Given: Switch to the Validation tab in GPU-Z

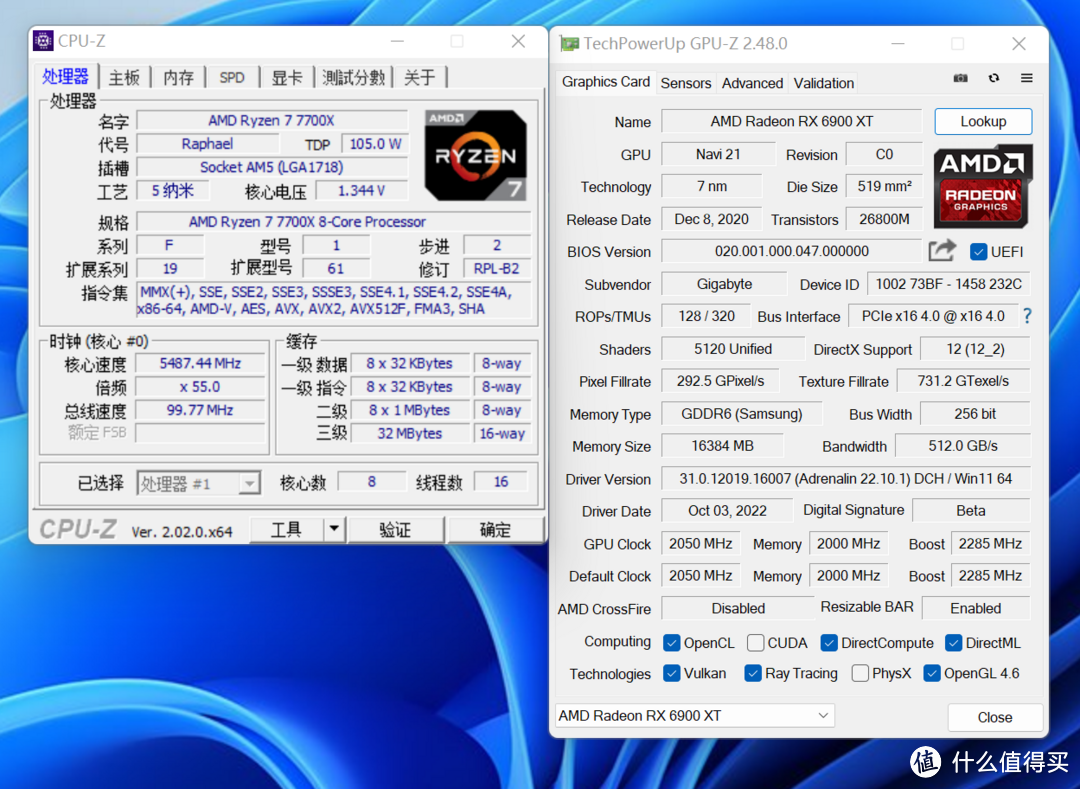Looking at the screenshot, I should (x=823, y=83).
